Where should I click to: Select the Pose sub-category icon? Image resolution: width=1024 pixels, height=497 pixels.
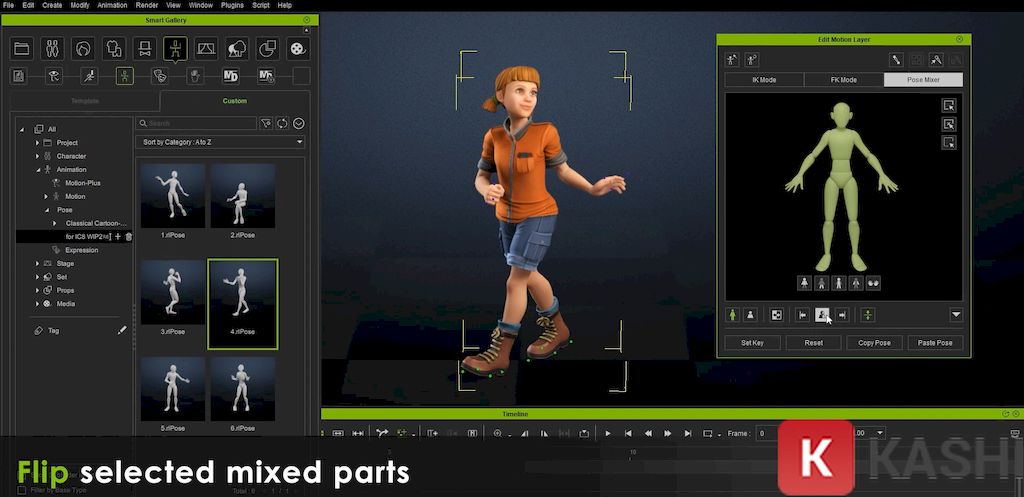[124, 76]
